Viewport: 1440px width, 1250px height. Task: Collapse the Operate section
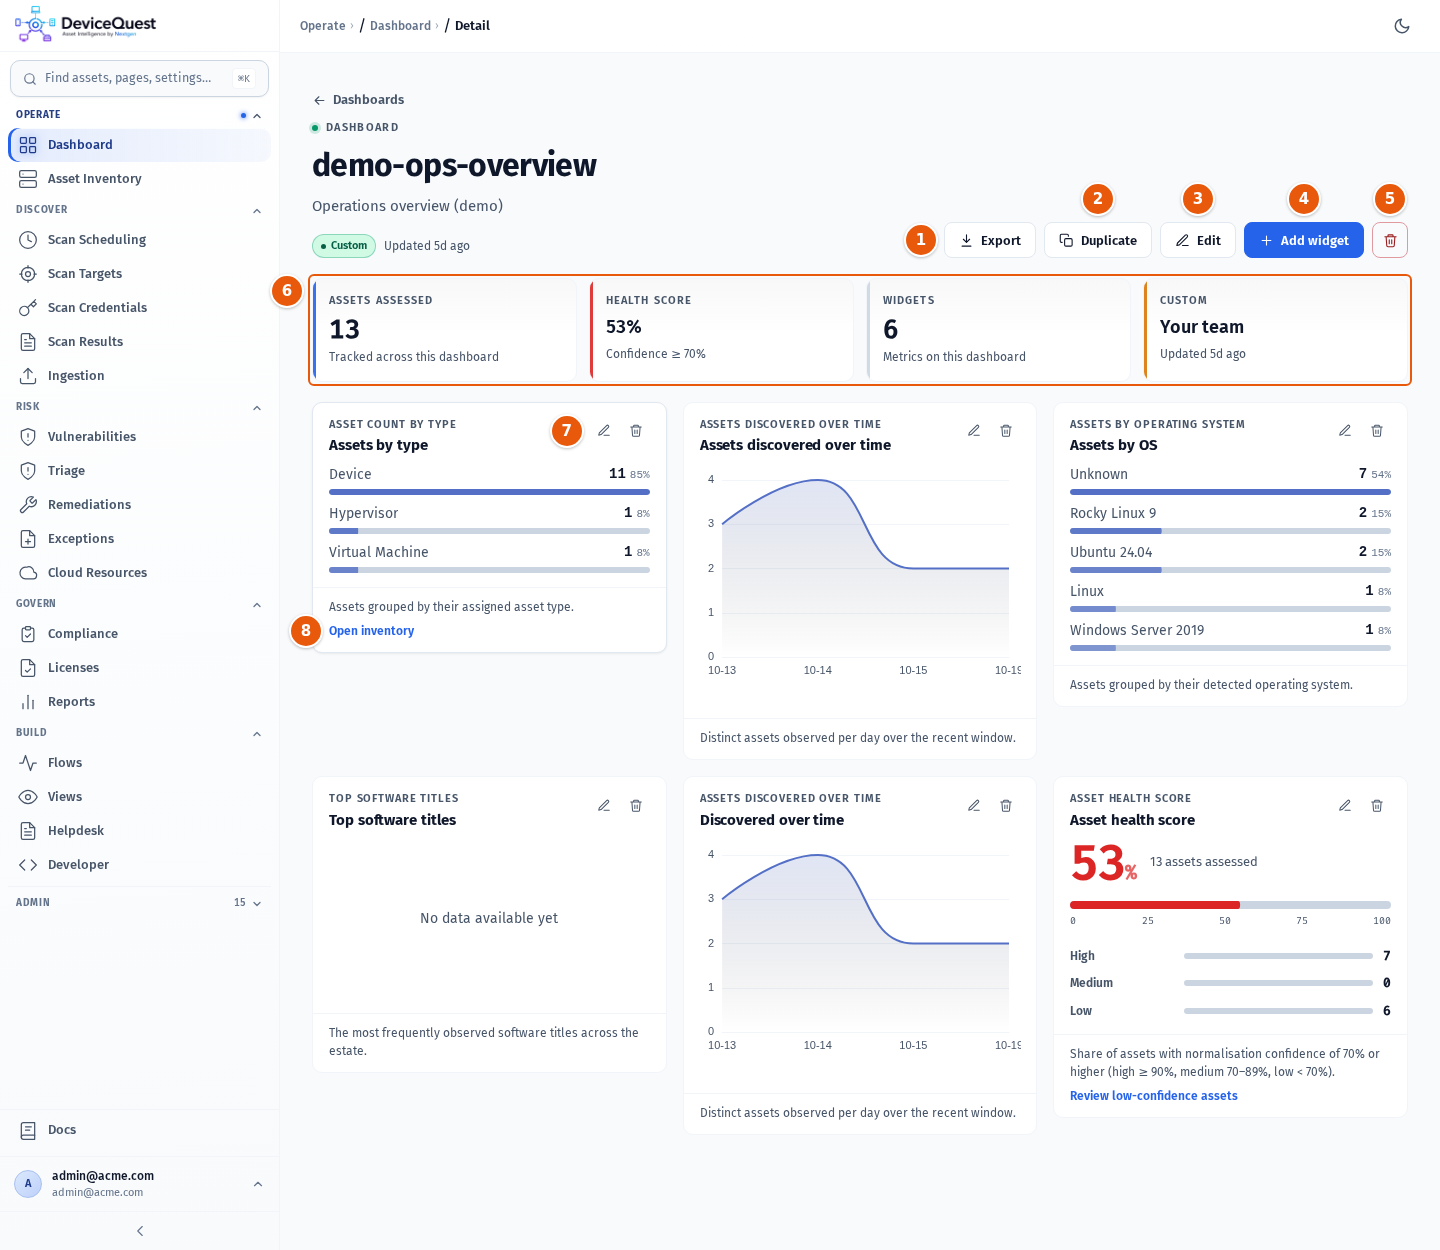[x=257, y=116]
